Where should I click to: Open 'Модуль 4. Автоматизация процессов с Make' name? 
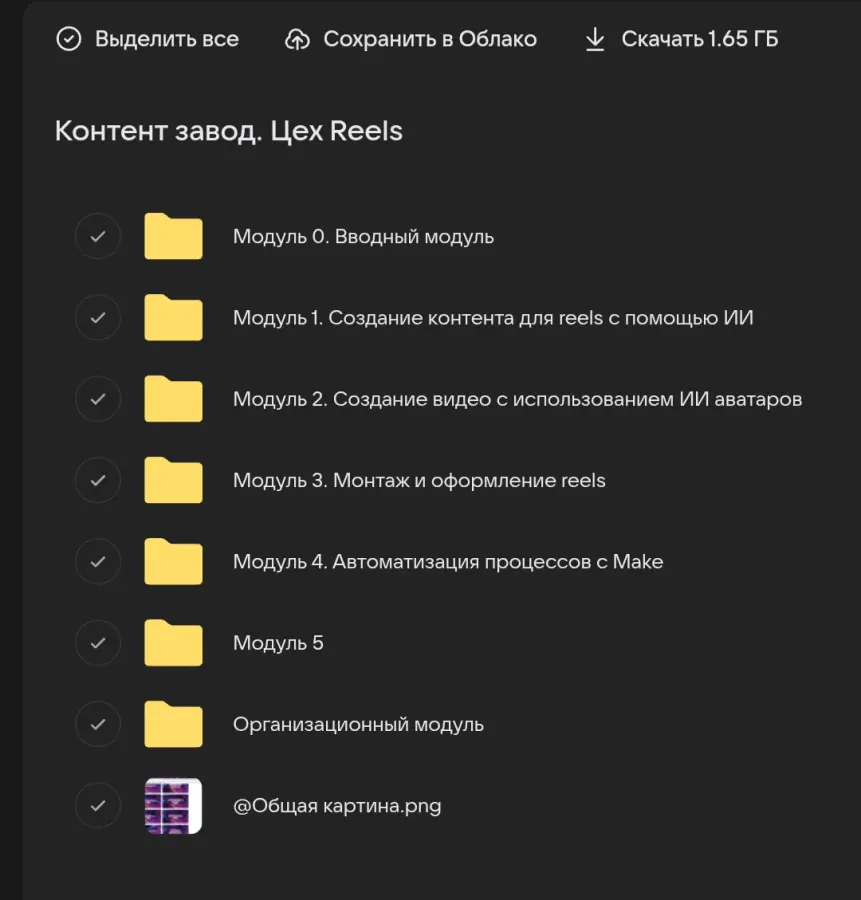point(447,561)
